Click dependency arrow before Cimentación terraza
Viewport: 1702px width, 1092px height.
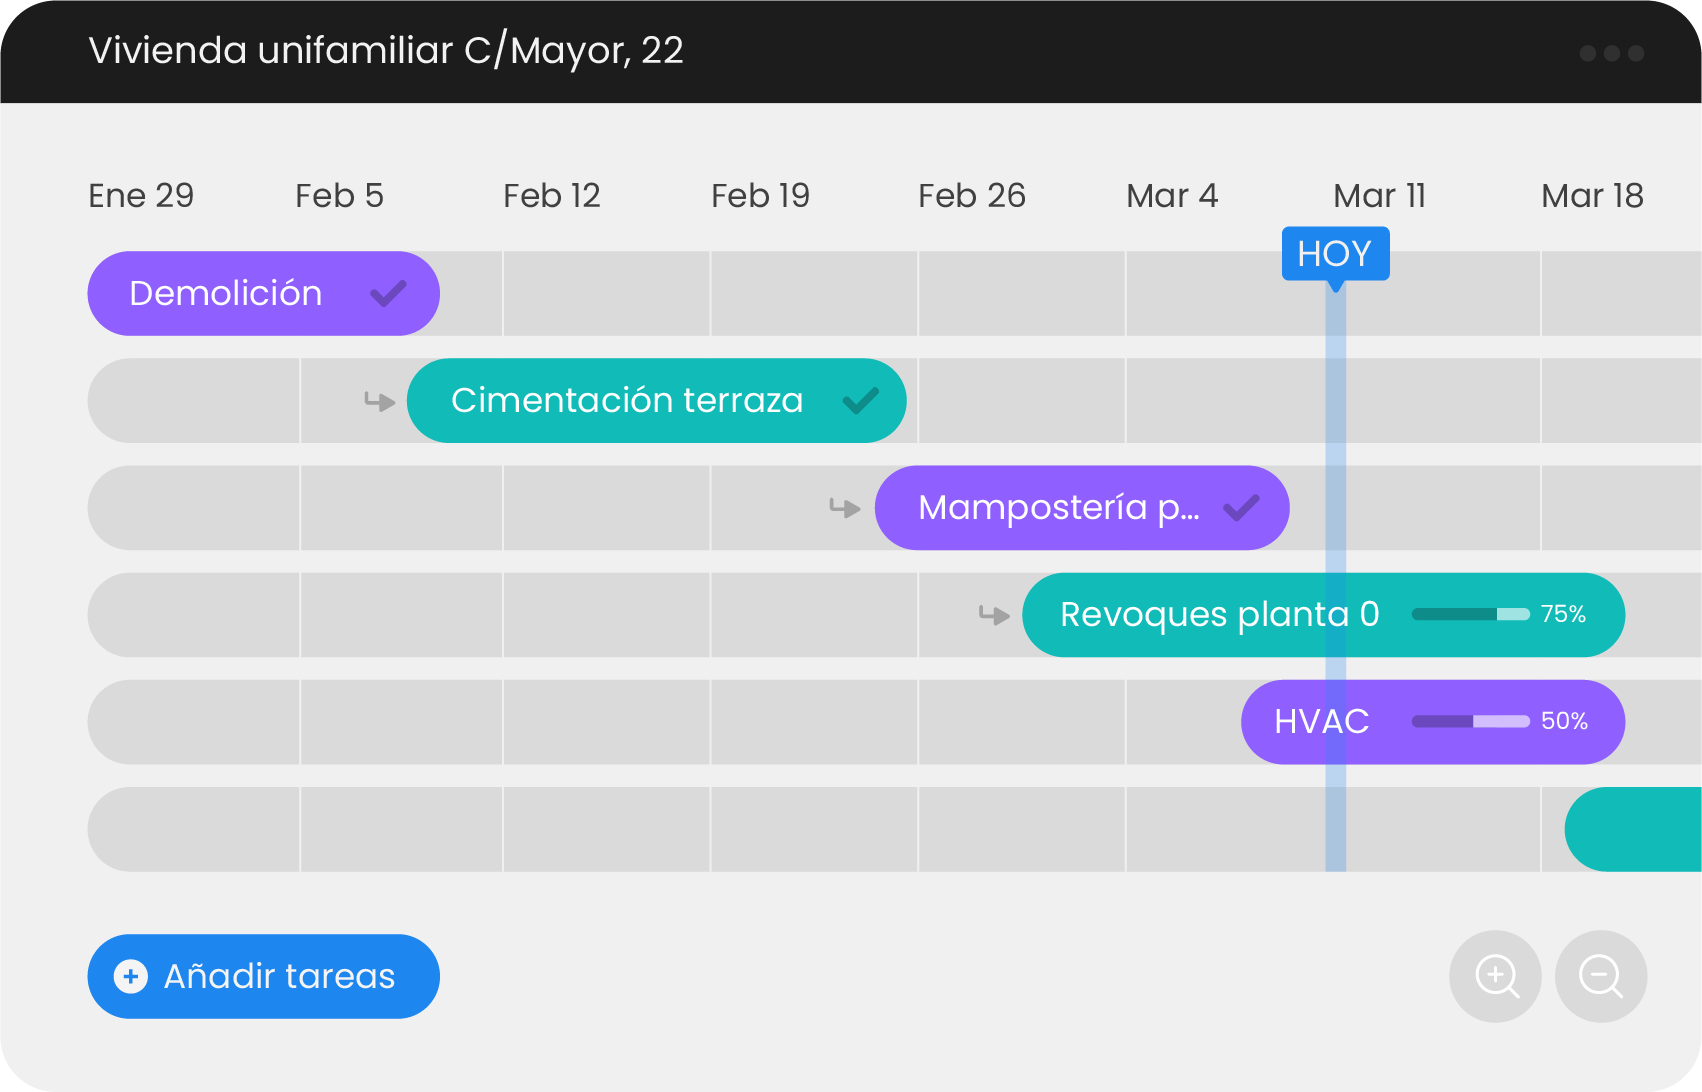coord(379,401)
